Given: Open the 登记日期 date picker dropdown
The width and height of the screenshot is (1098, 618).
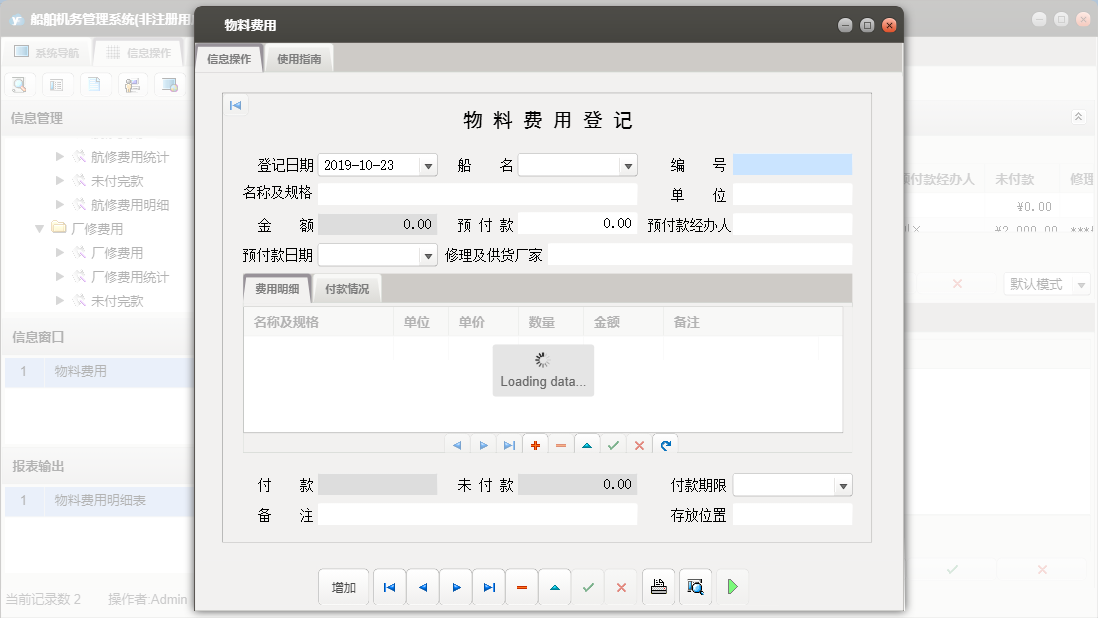Looking at the screenshot, I should tap(428, 165).
